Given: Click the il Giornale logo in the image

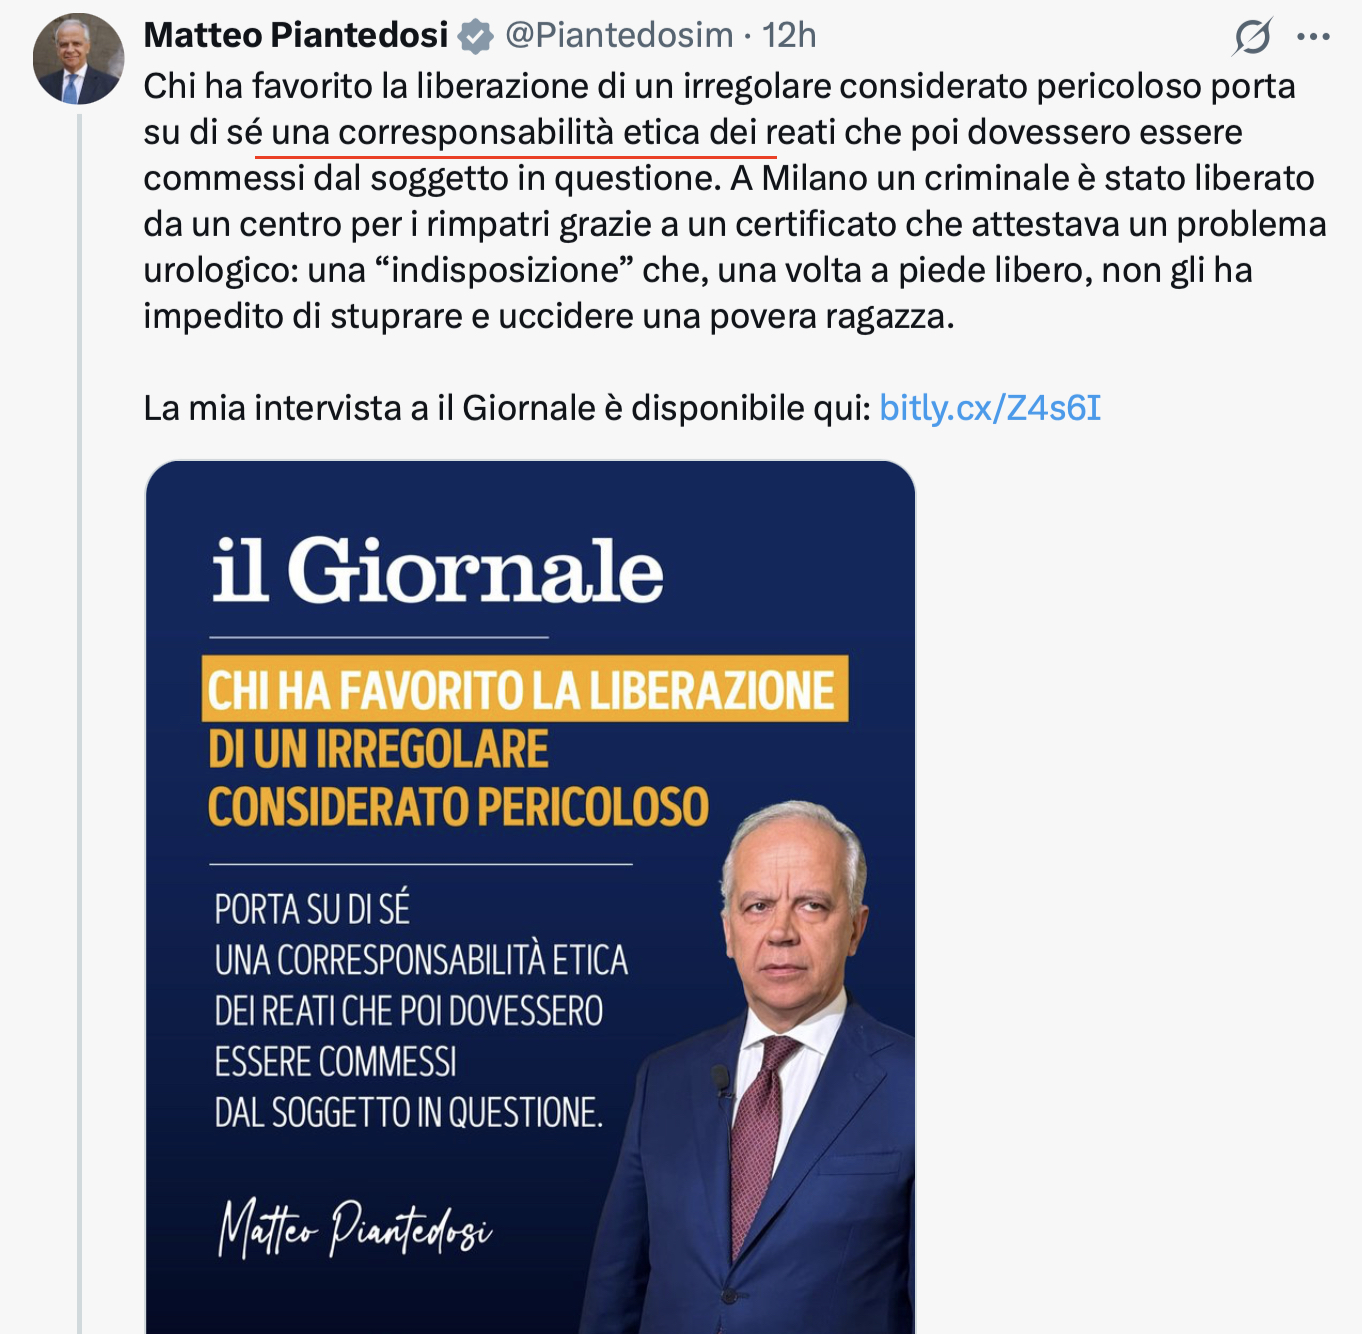Looking at the screenshot, I should [x=437, y=570].
